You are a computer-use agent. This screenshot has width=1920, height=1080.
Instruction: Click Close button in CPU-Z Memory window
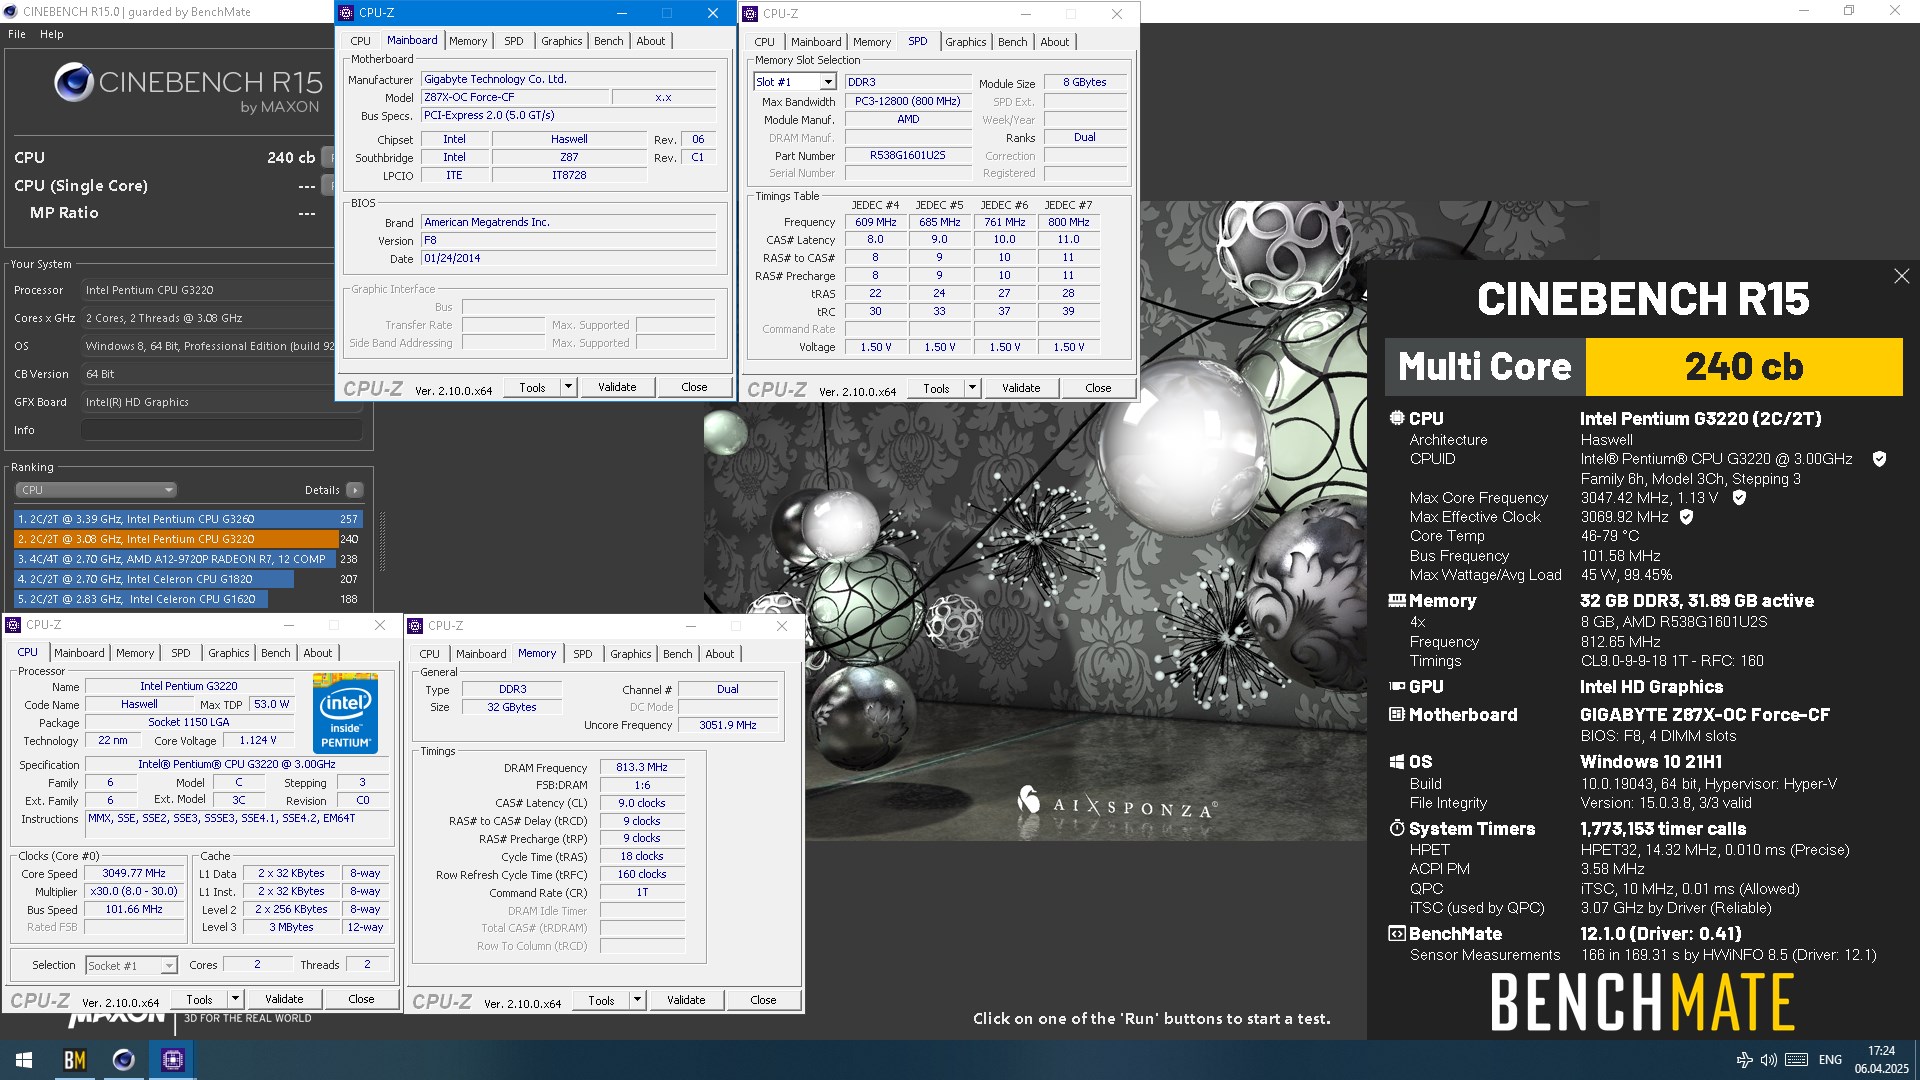763,1000
